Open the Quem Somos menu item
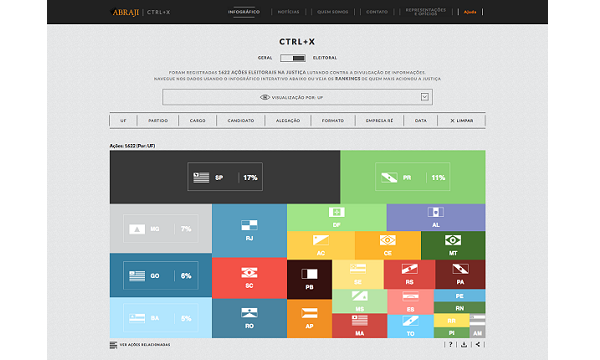The height and width of the screenshot is (360, 600). (x=333, y=12)
